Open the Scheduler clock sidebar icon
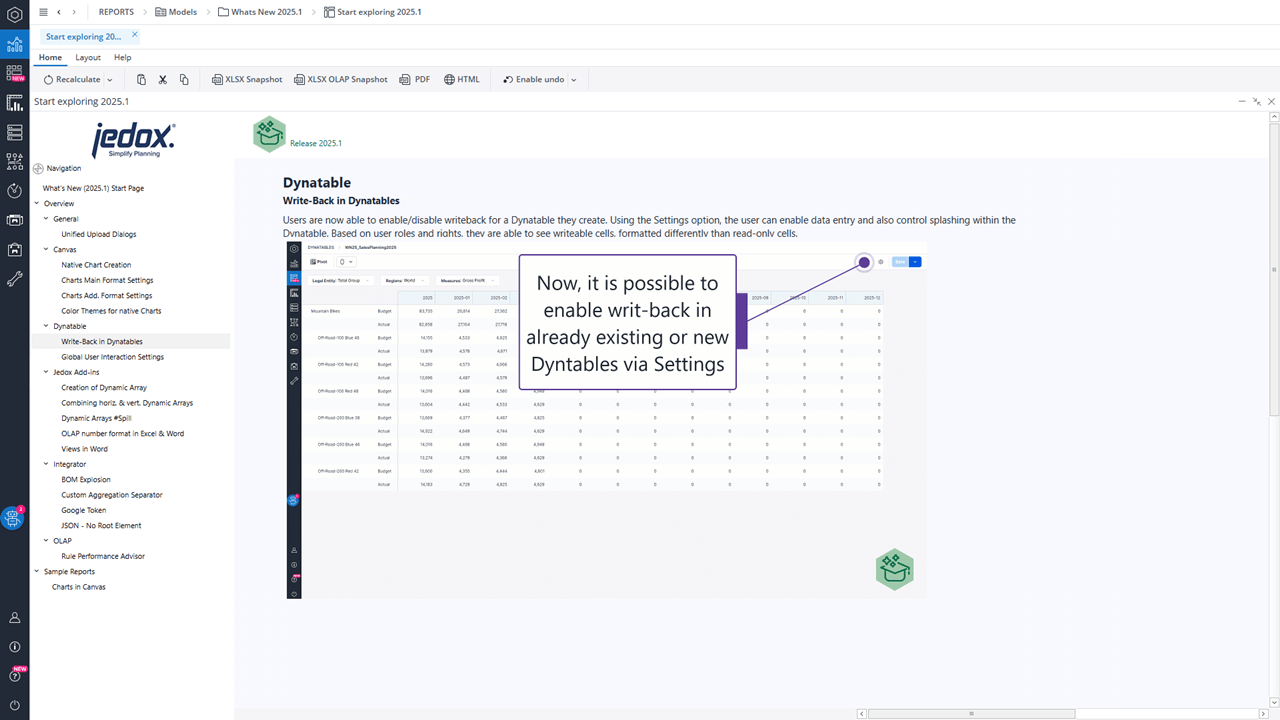Screen dimensions: 1280x720 [x=14, y=190]
